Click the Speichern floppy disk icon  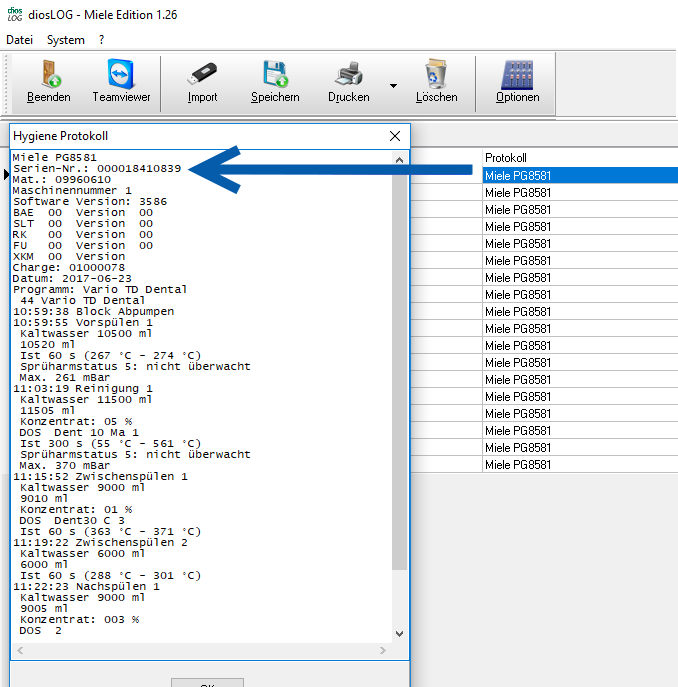[275, 76]
